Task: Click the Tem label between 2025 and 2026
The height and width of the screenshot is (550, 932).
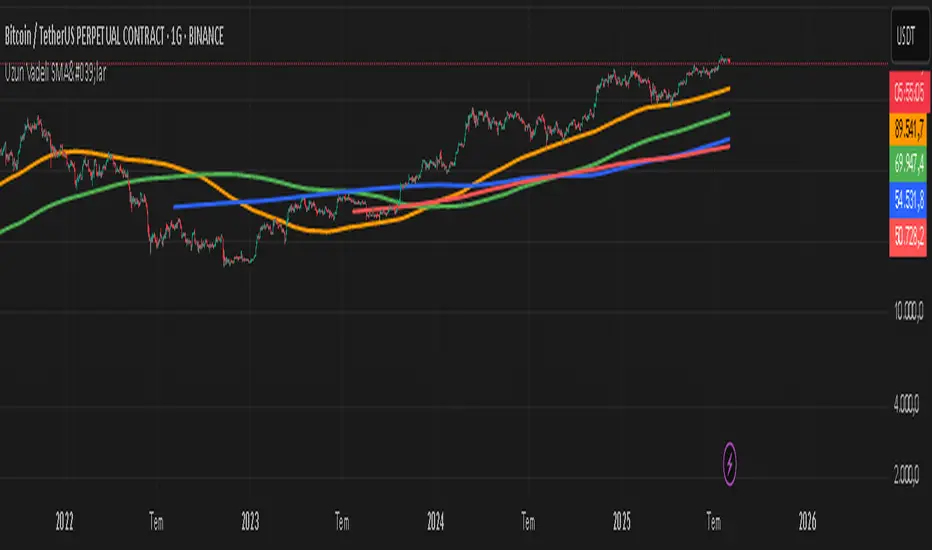Action: tap(713, 522)
